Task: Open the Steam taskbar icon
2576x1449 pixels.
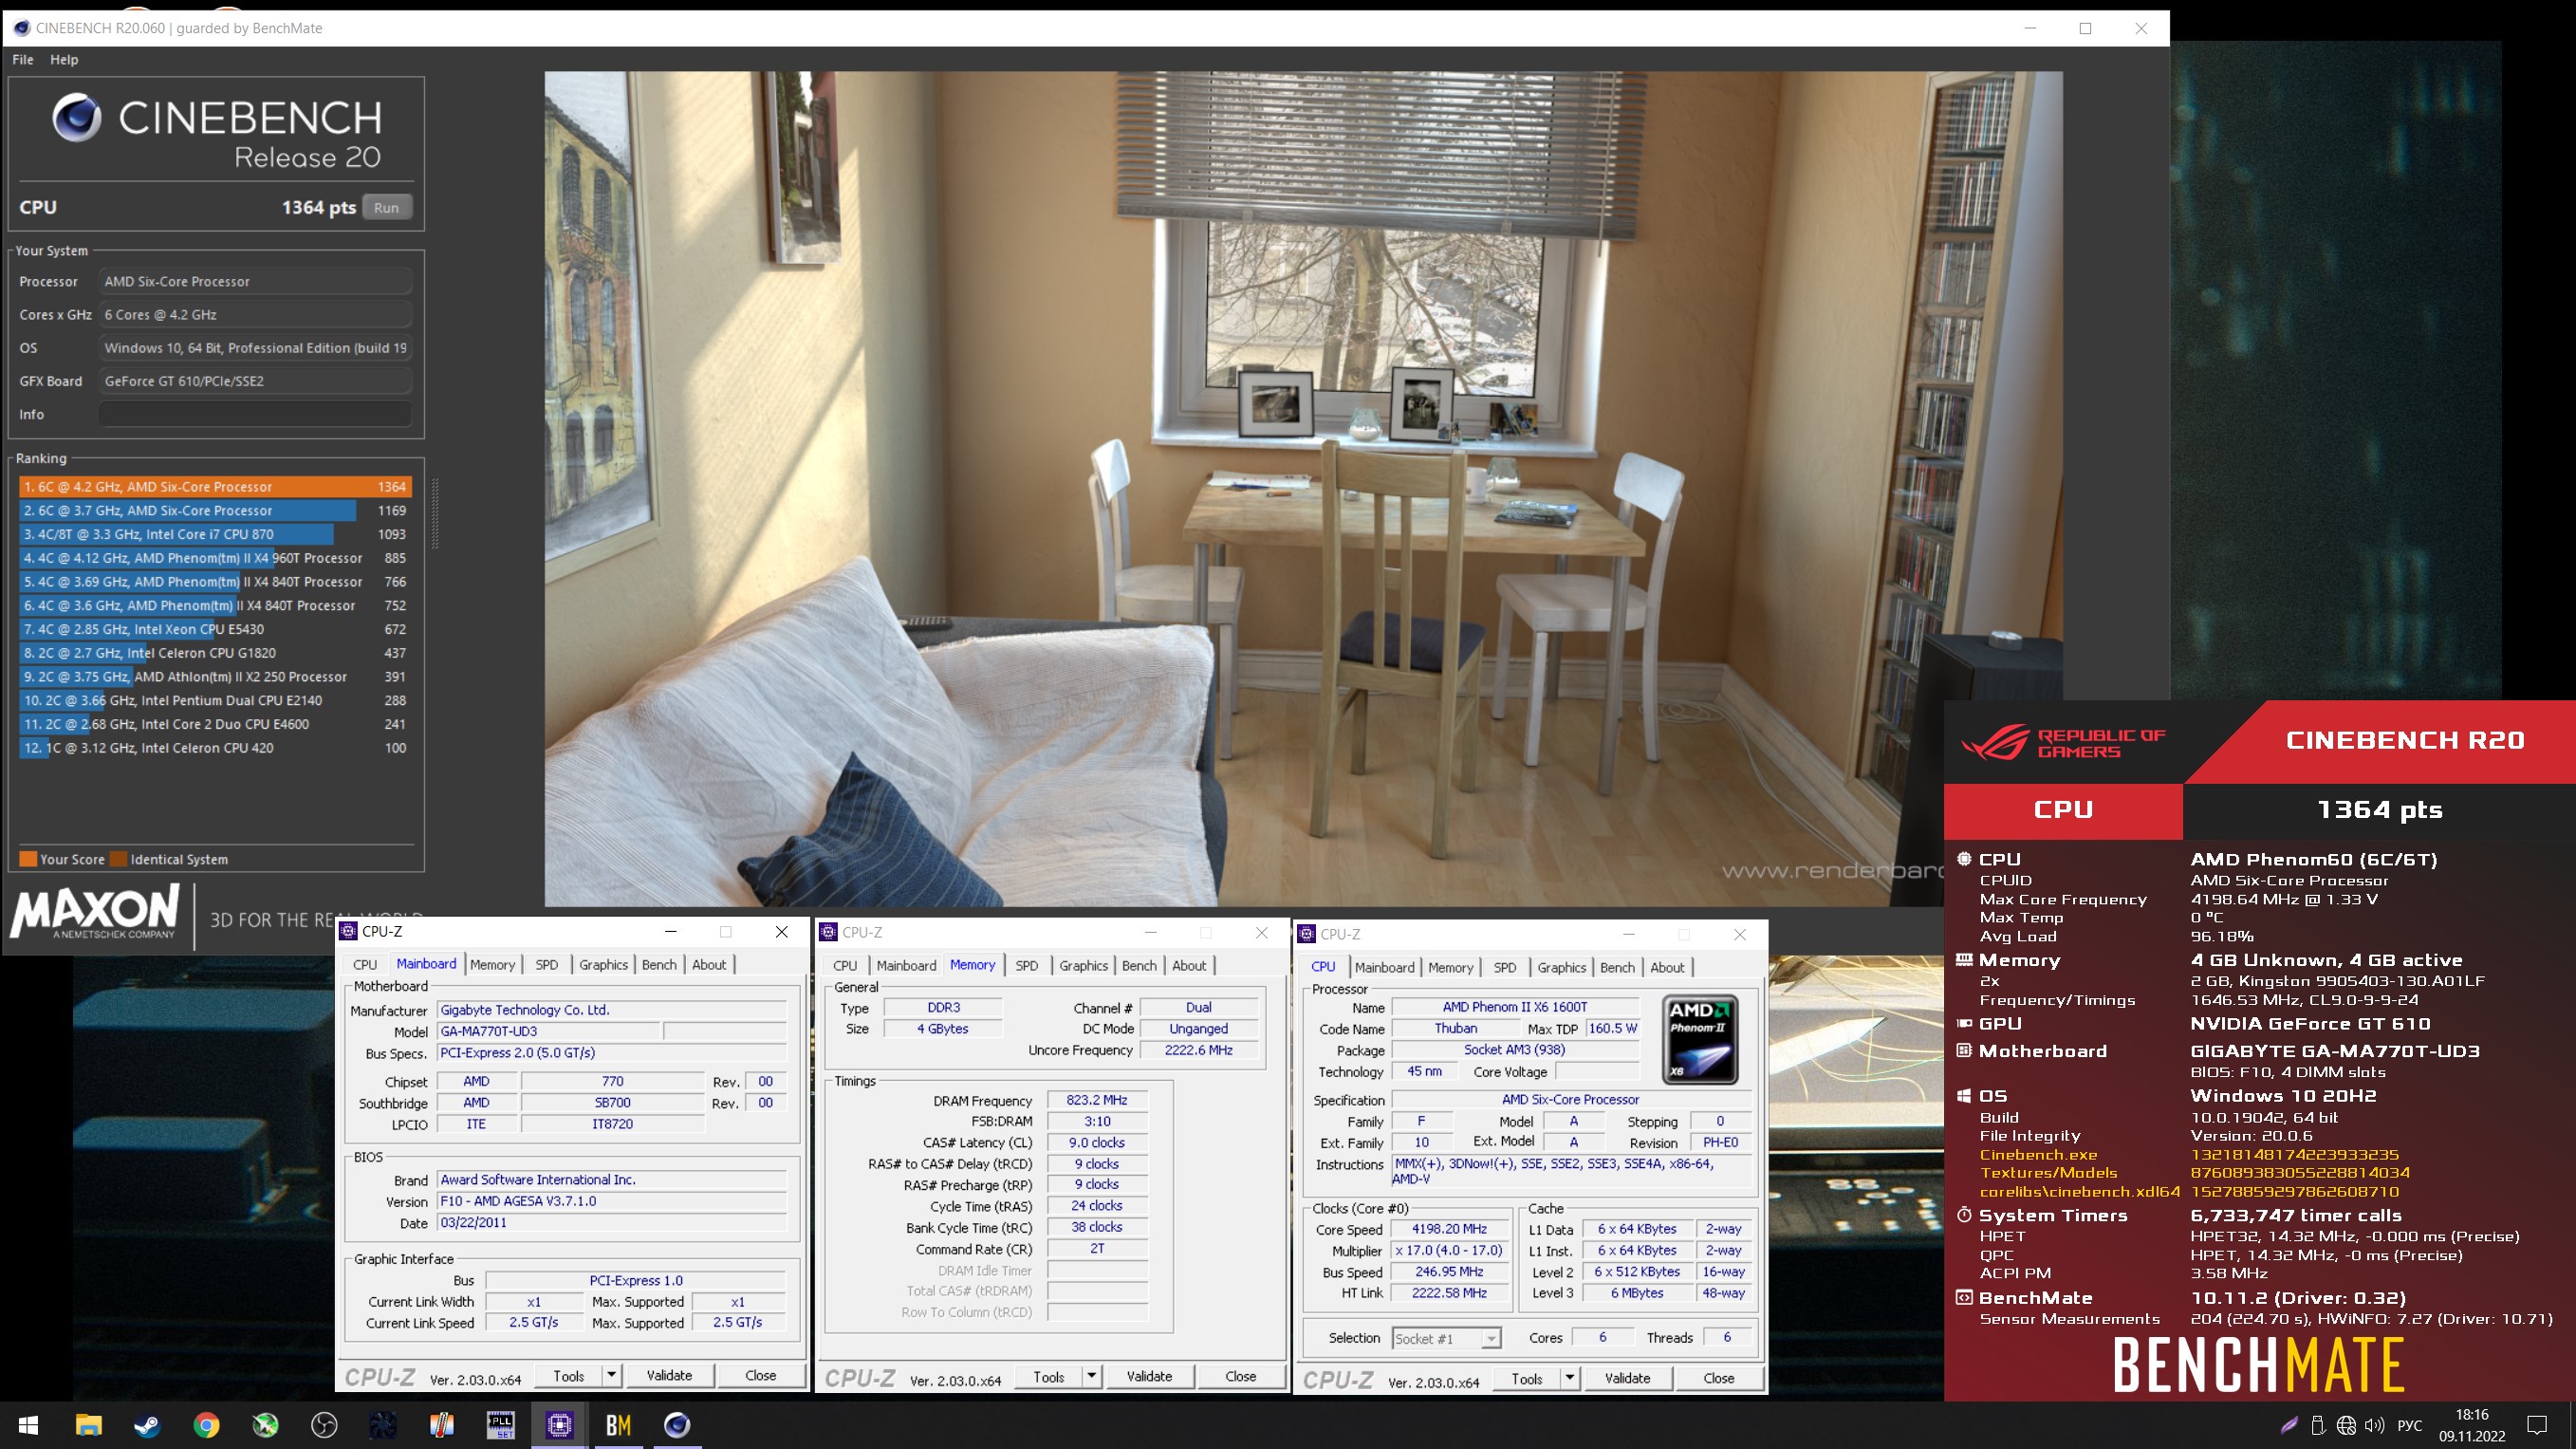Action: click(147, 1425)
